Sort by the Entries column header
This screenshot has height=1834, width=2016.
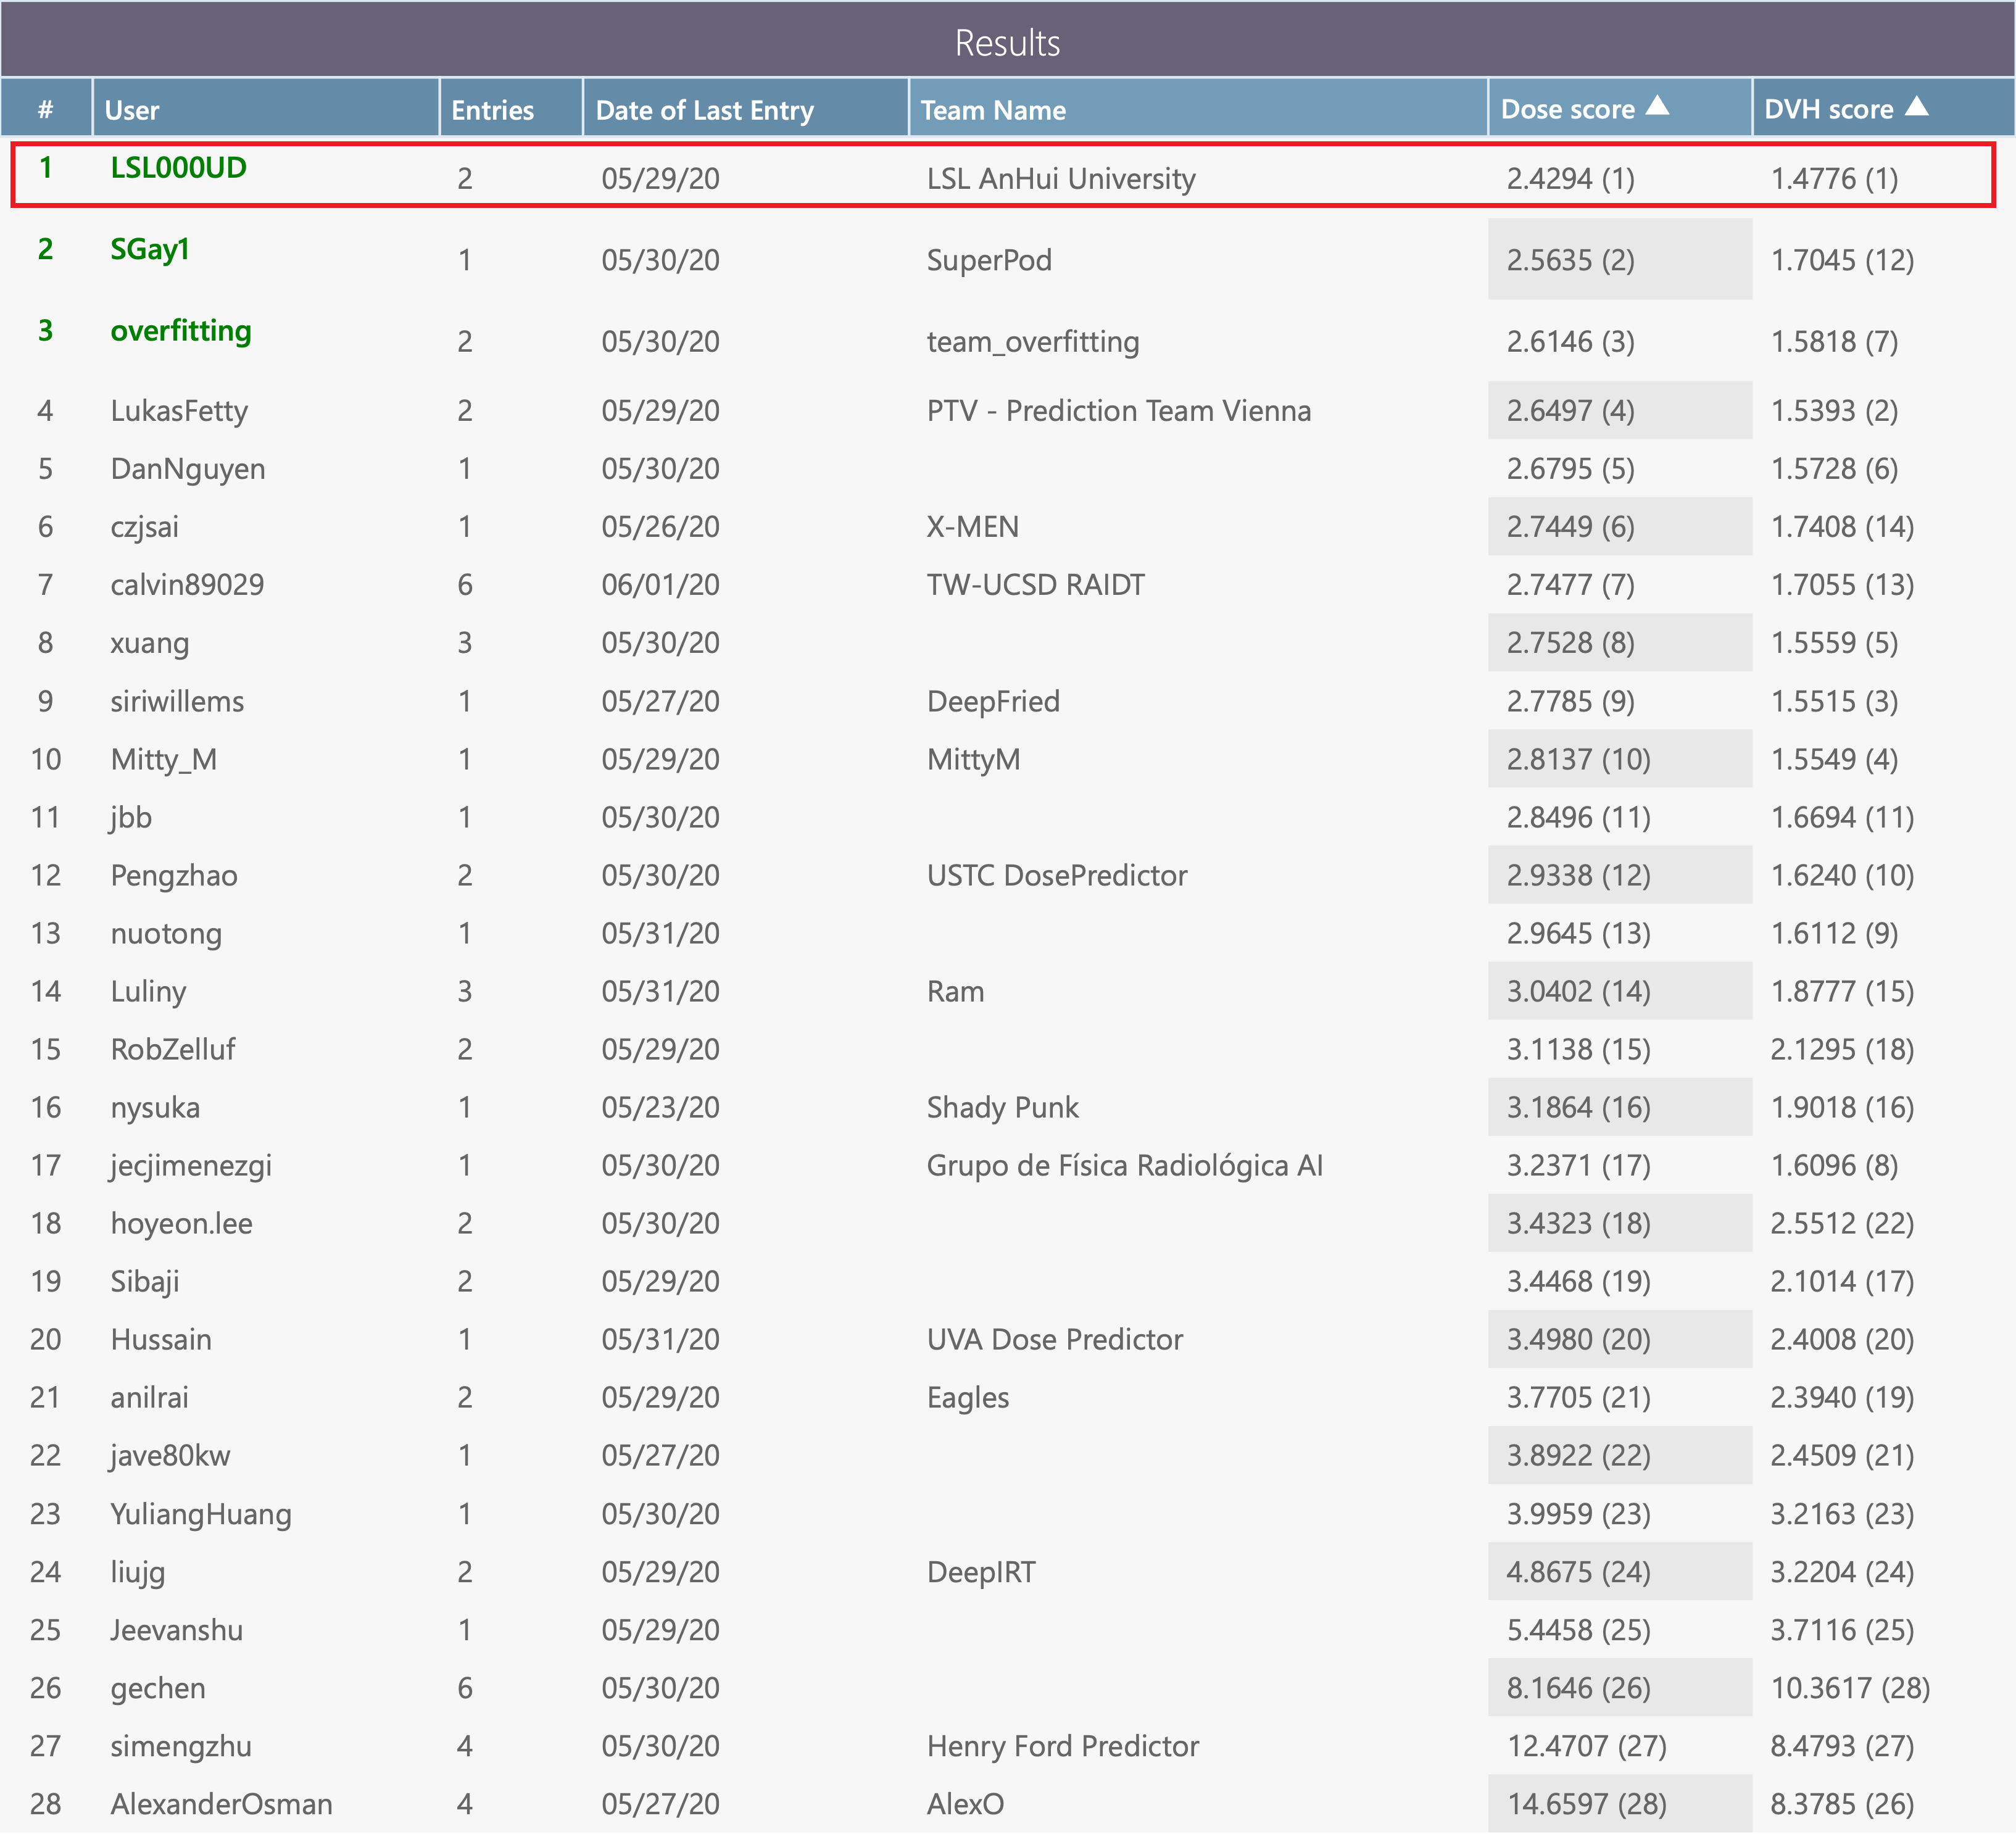[492, 110]
